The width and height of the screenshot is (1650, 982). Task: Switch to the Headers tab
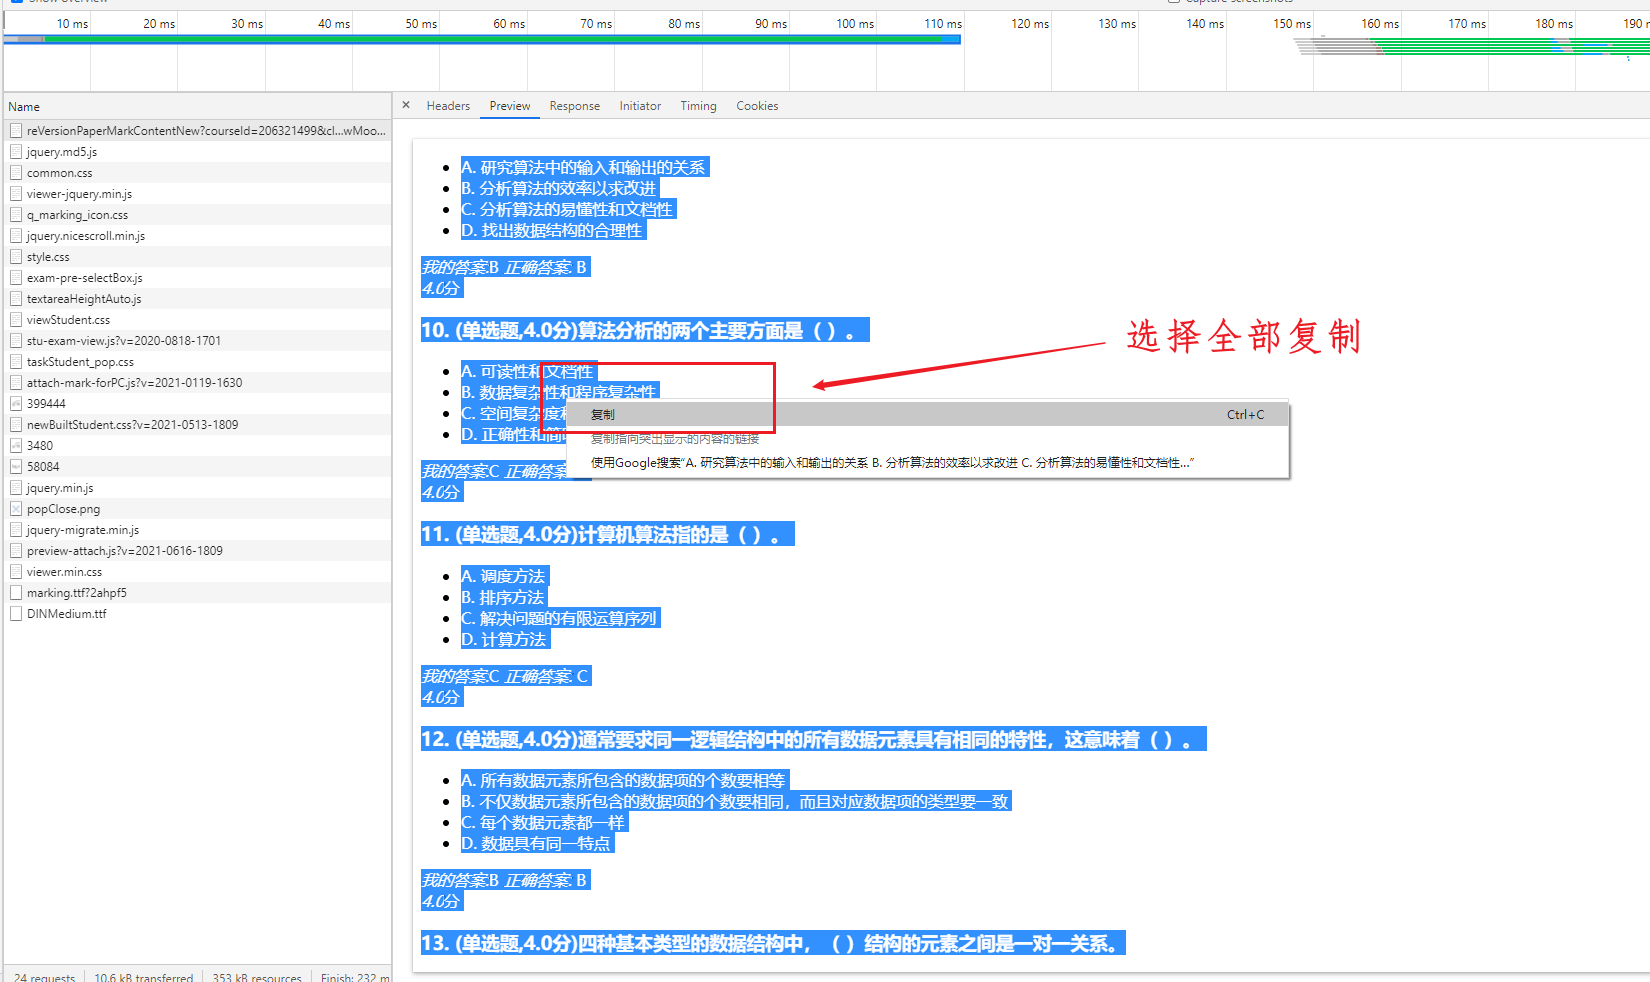(448, 106)
